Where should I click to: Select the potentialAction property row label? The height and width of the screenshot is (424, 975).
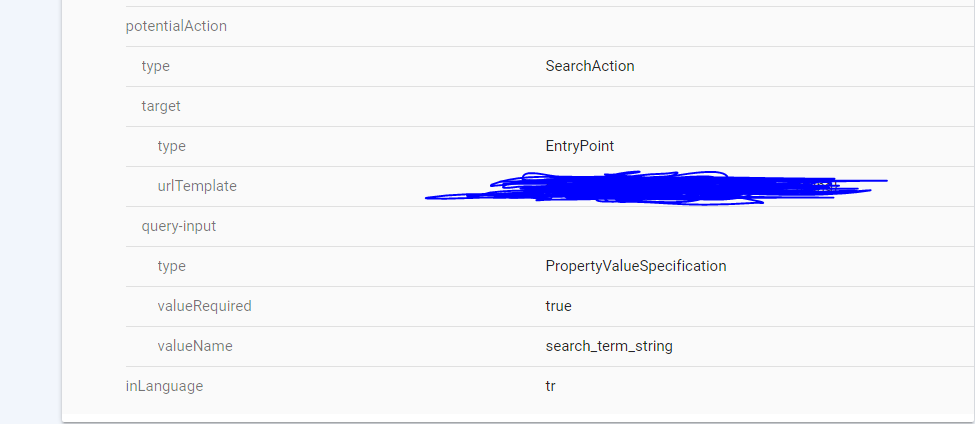click(176, 26)
